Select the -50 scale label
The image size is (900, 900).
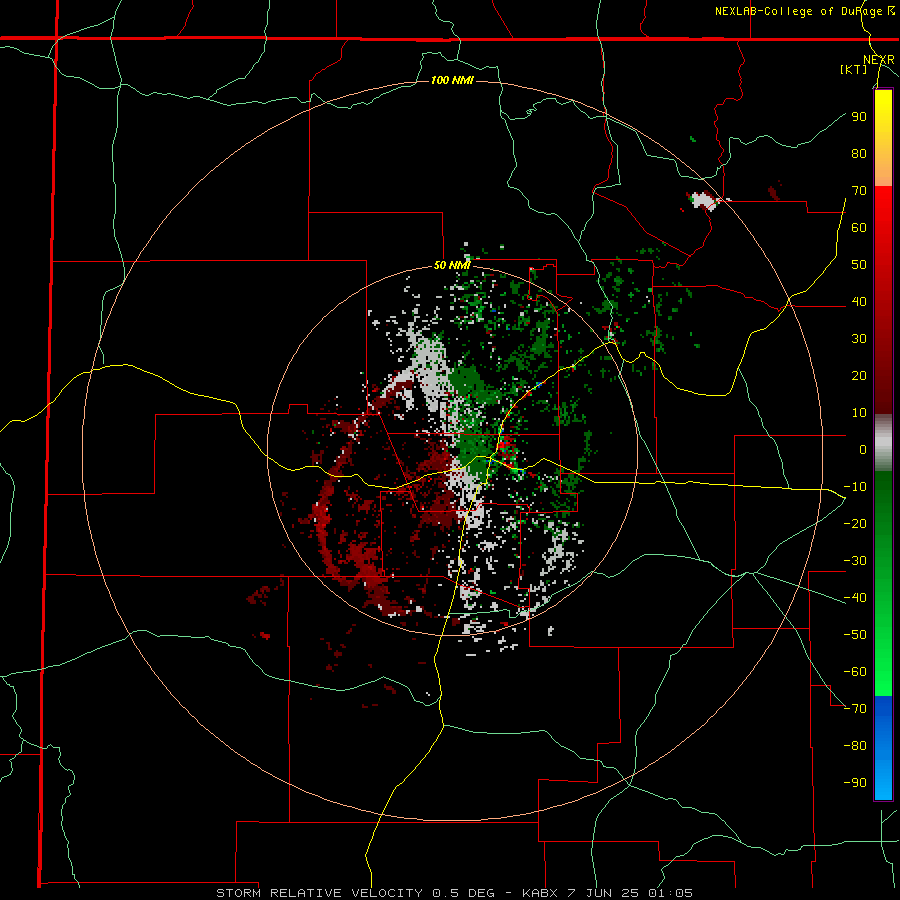855,635
